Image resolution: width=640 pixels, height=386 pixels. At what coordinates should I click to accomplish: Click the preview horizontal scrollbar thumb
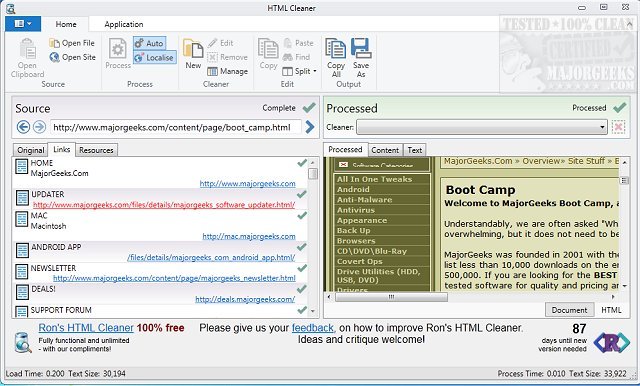[391, 297]
